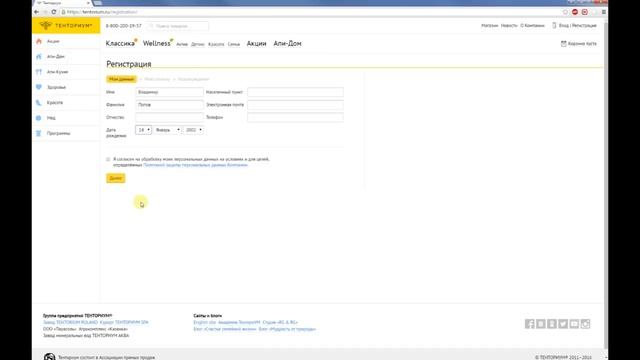Open the birth day dropdown
This screenshot has height=360, width=640.
[143, 130]
